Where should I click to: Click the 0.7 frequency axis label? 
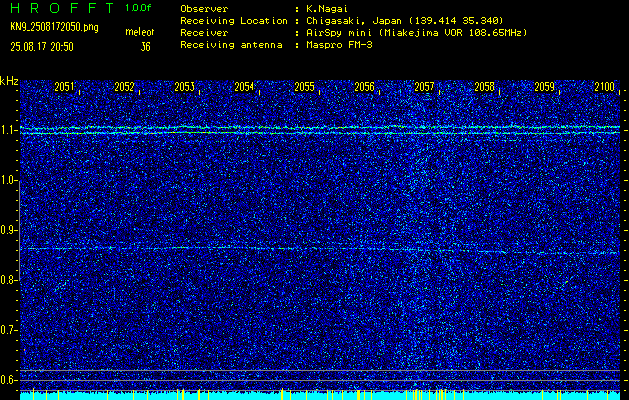click(x=8, y=330)
